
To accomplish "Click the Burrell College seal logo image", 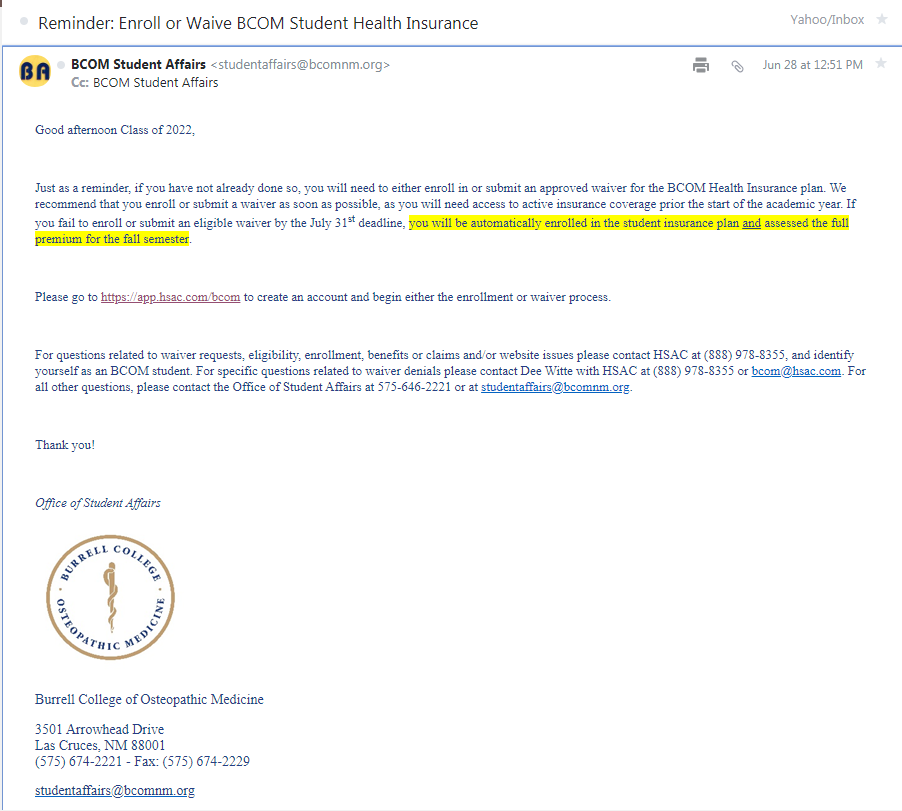I will tap(110, 598).
